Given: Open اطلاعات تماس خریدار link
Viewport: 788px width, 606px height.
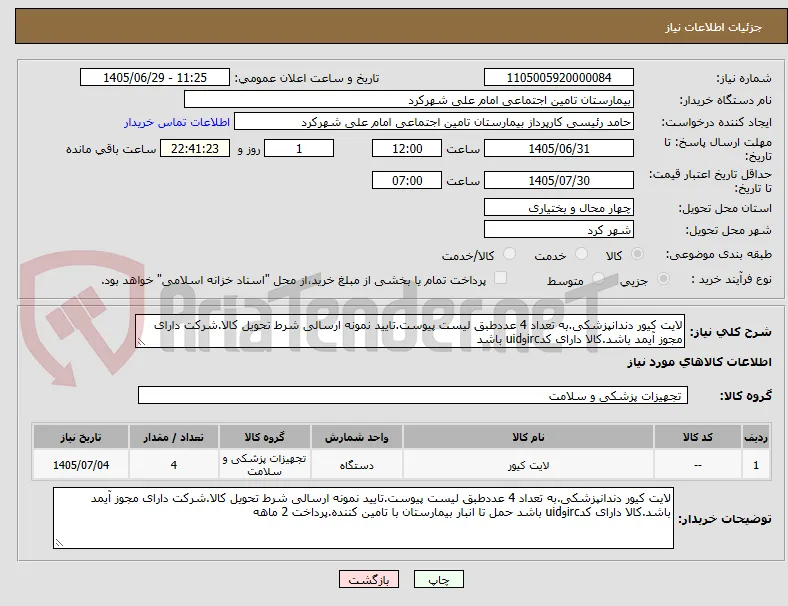Looking at the screenshot, I should tap(177, 122).
